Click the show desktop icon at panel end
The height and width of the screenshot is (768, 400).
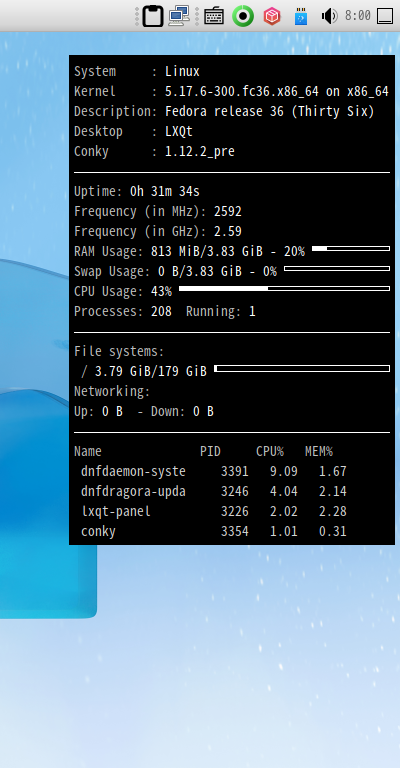pos(385,16)
